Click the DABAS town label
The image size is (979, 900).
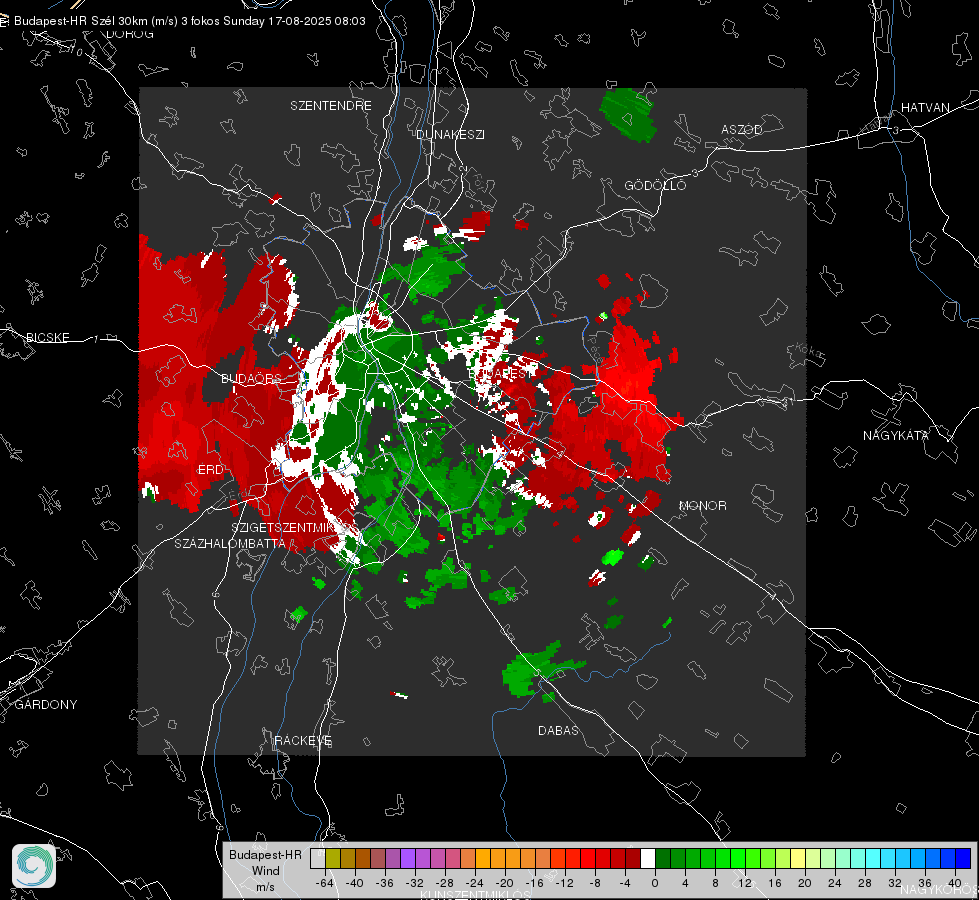point(559,730)
